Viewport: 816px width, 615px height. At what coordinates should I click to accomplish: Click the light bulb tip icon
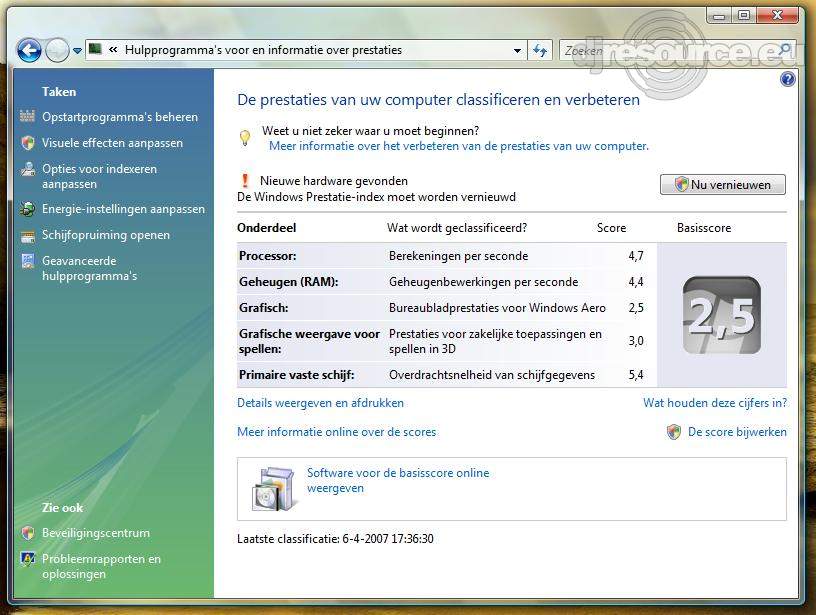click(245, 138)
